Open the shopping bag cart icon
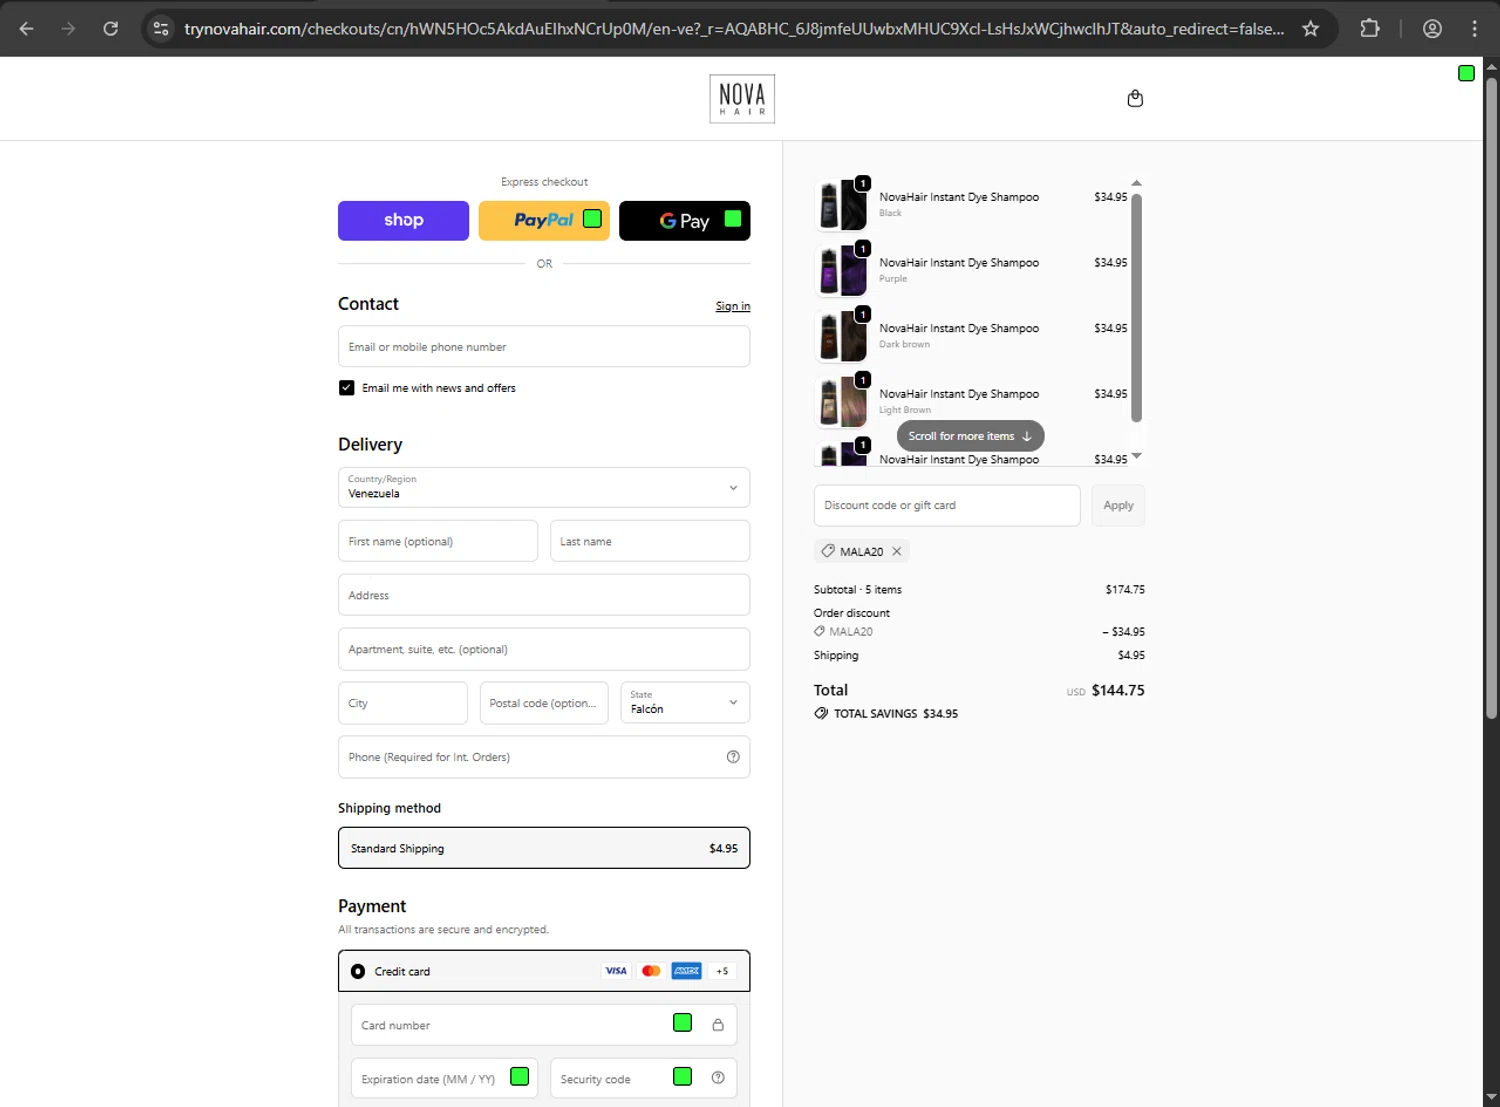This screenshot has height=1107, width=1500. point(1135,98)
